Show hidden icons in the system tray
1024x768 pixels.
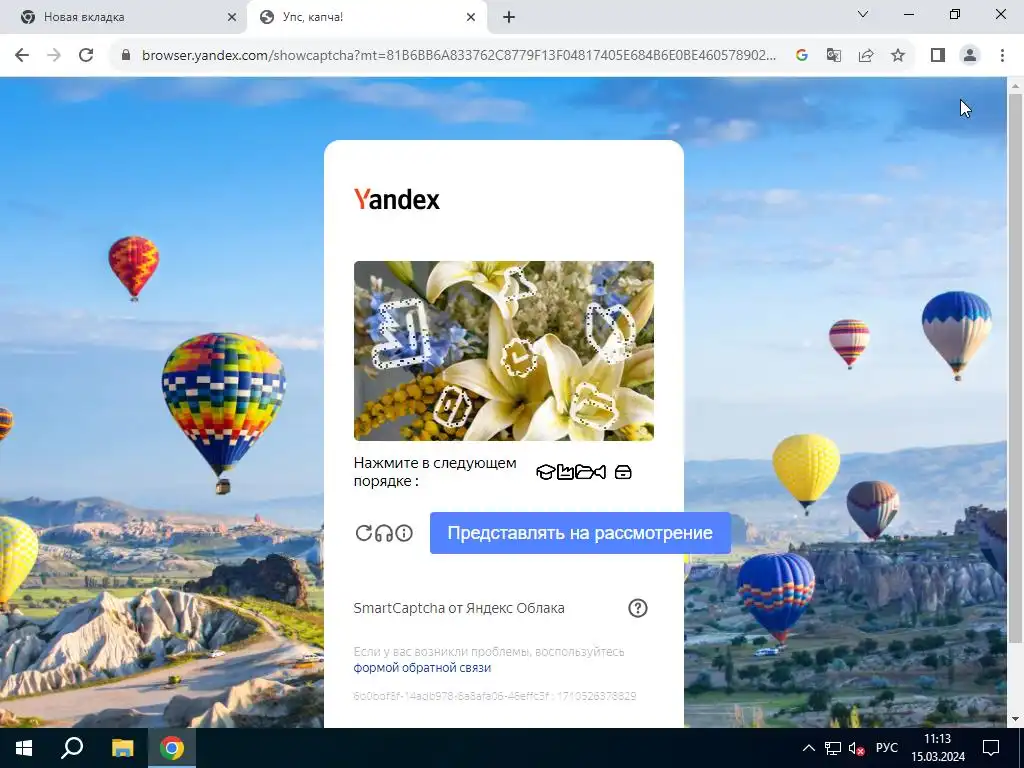(808, 748)
